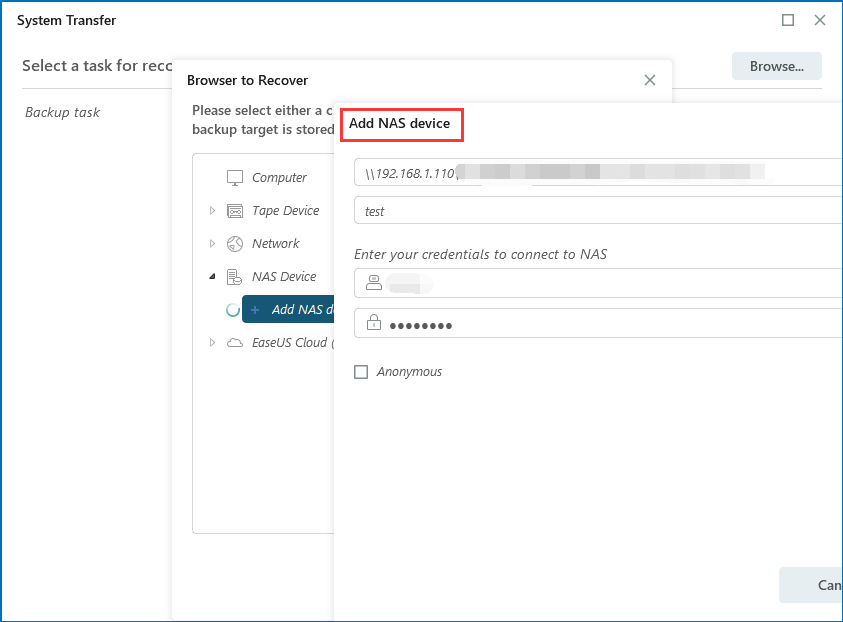Click the Network globe icon

pyautogui.click(x=235, y=244)
